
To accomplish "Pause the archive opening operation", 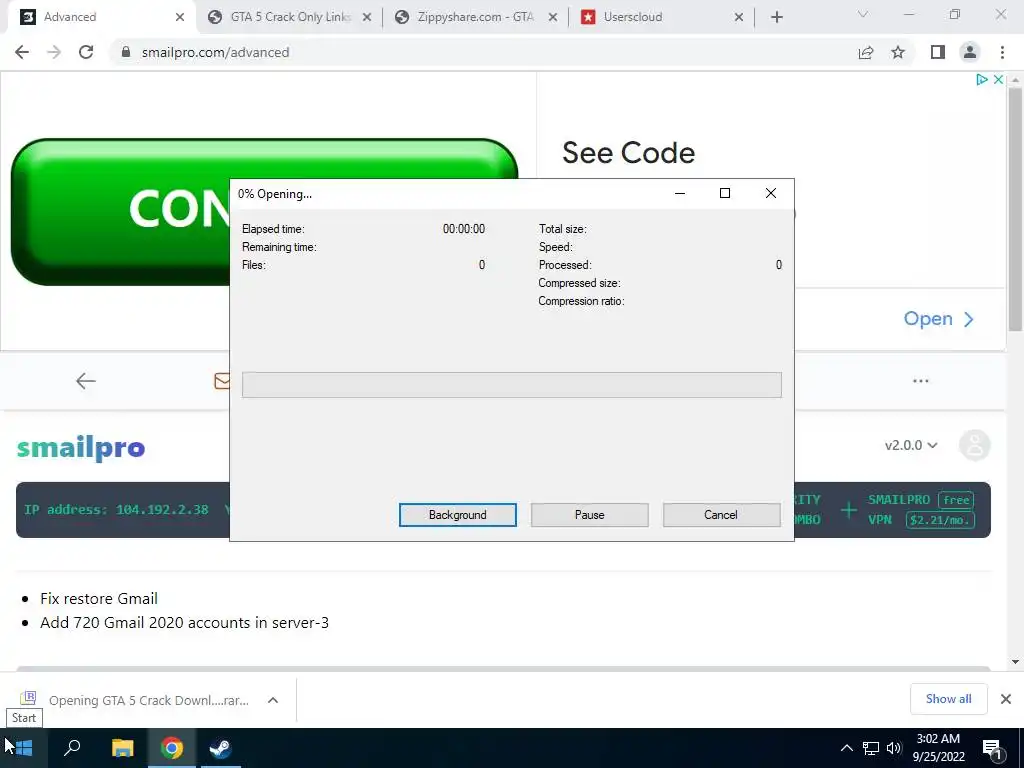I will pyautogui.click(x=589, y=515).
